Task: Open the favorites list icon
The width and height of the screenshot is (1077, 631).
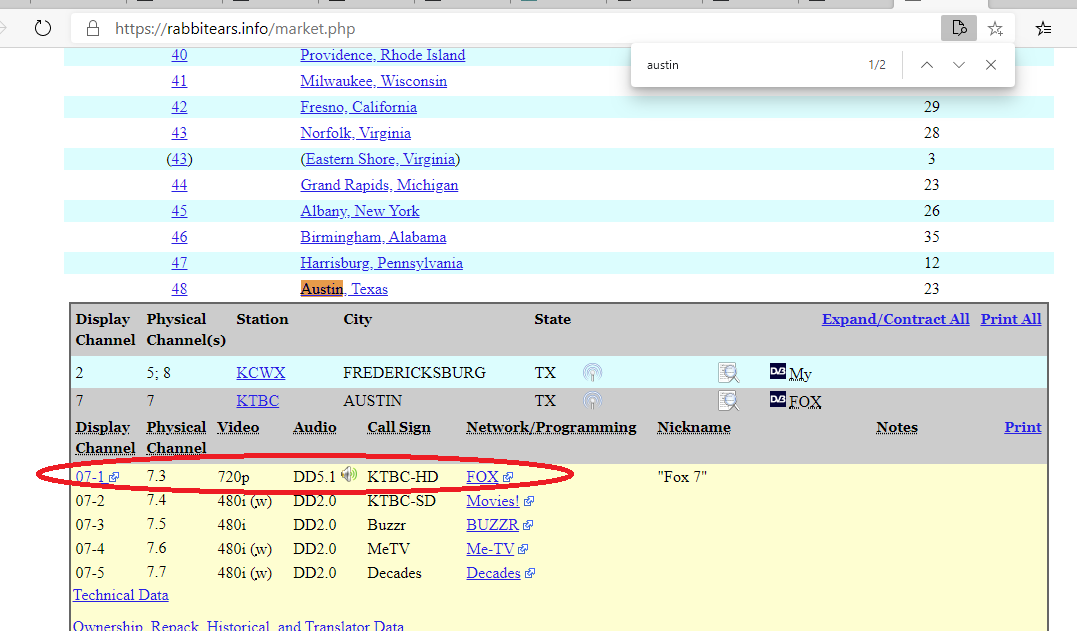Action: coord(1043,28)
